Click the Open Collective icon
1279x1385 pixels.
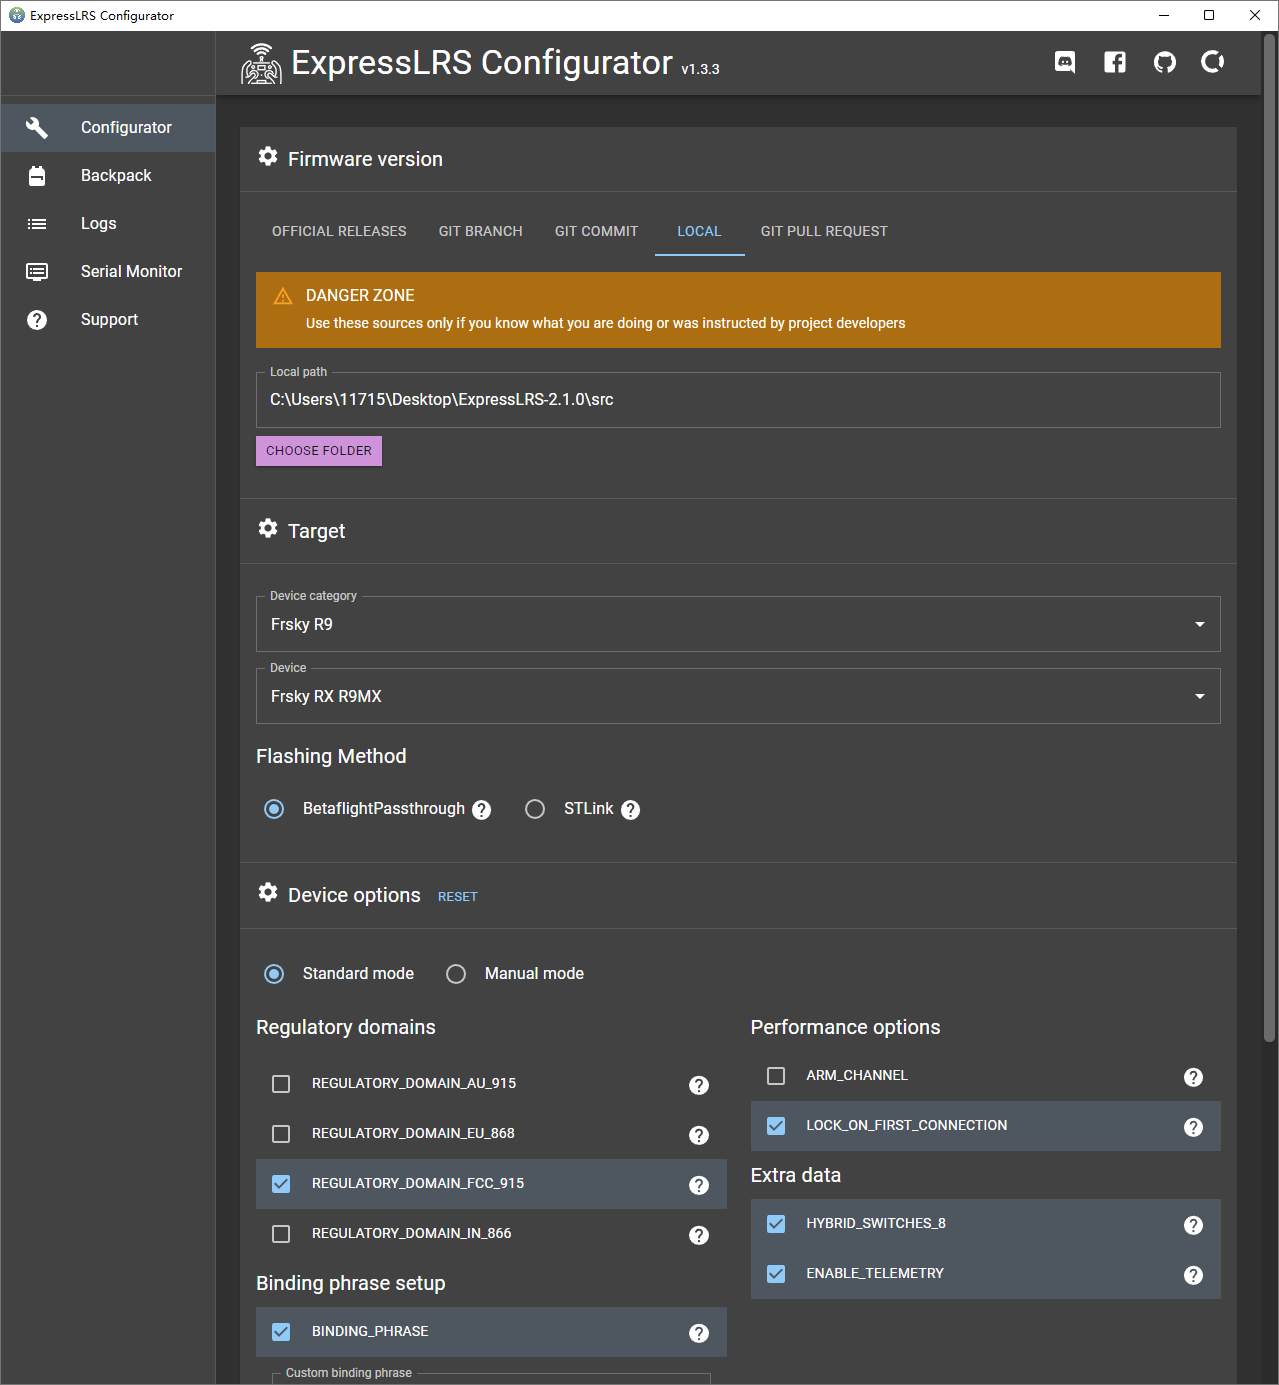coord(1213,63)
